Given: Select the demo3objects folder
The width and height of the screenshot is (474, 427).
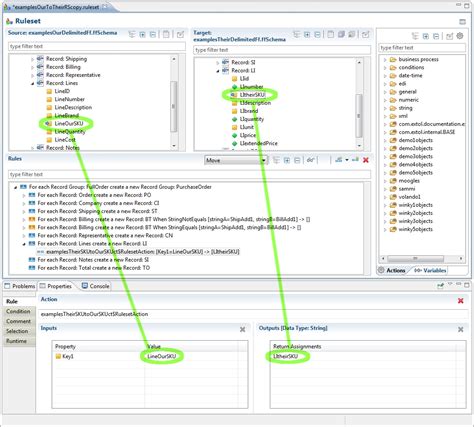Looking at the screenshot, I should [416, 157].
